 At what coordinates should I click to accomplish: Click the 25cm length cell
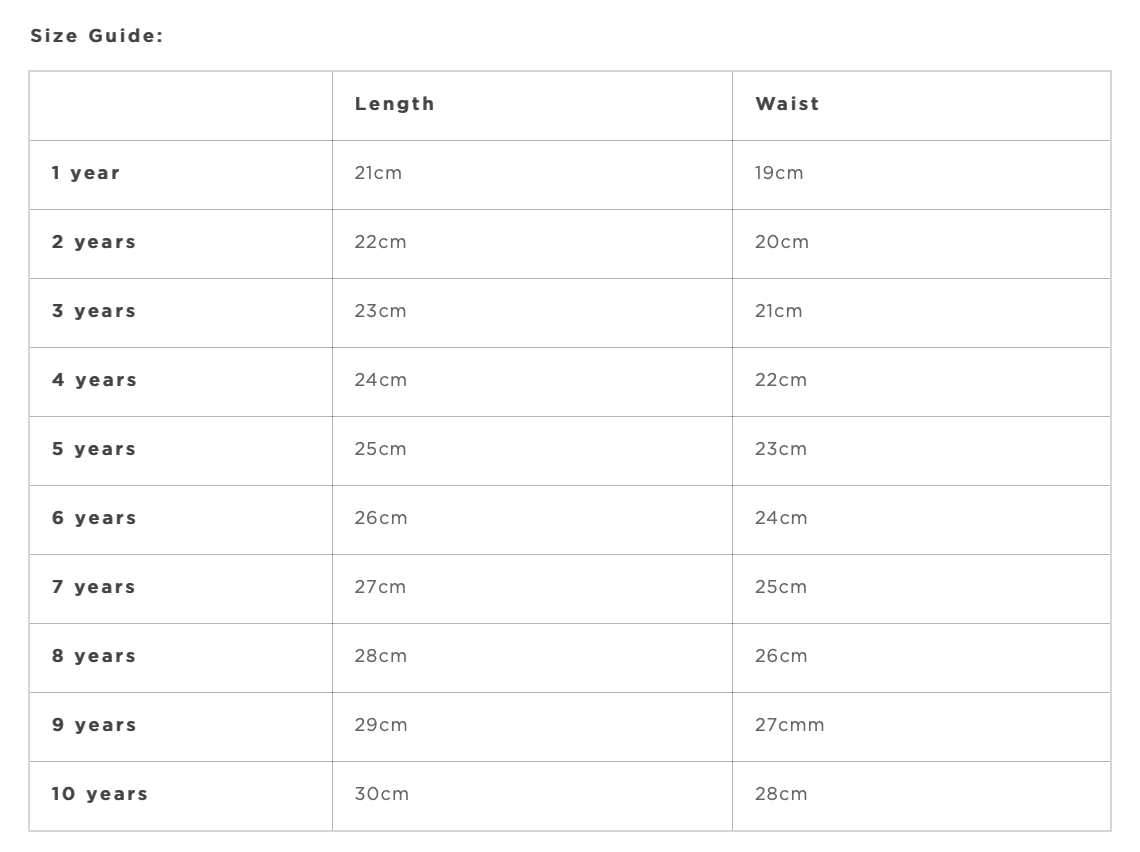(x=381, y=449)
